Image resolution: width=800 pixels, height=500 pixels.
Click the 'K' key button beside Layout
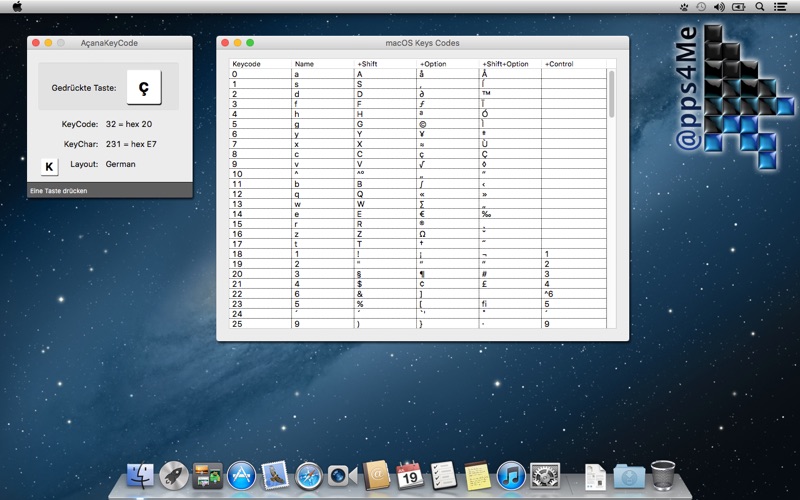[x=48, y=166]
